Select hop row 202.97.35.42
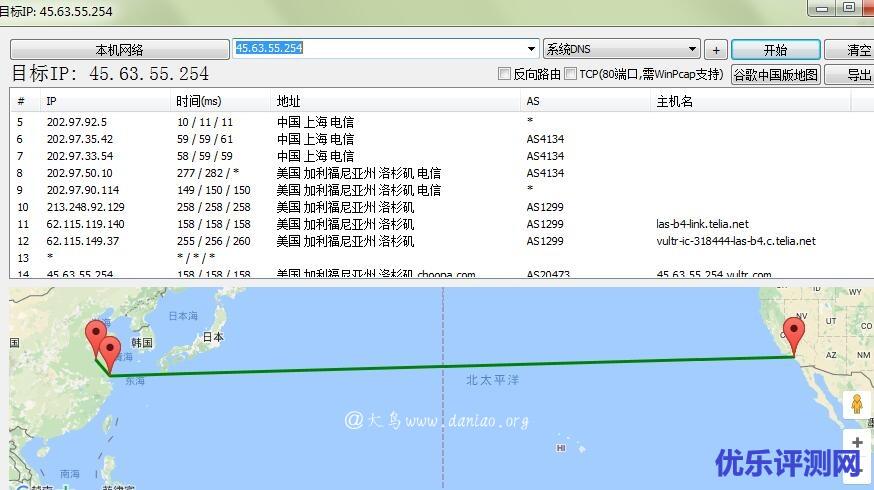The image size is (874, 490). click(x=440, y=139)
